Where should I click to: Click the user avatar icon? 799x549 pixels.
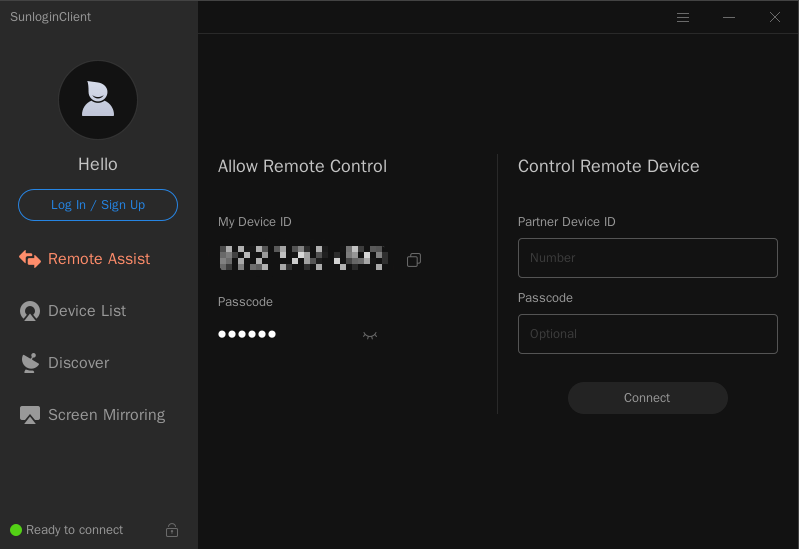tap(98, 100)
